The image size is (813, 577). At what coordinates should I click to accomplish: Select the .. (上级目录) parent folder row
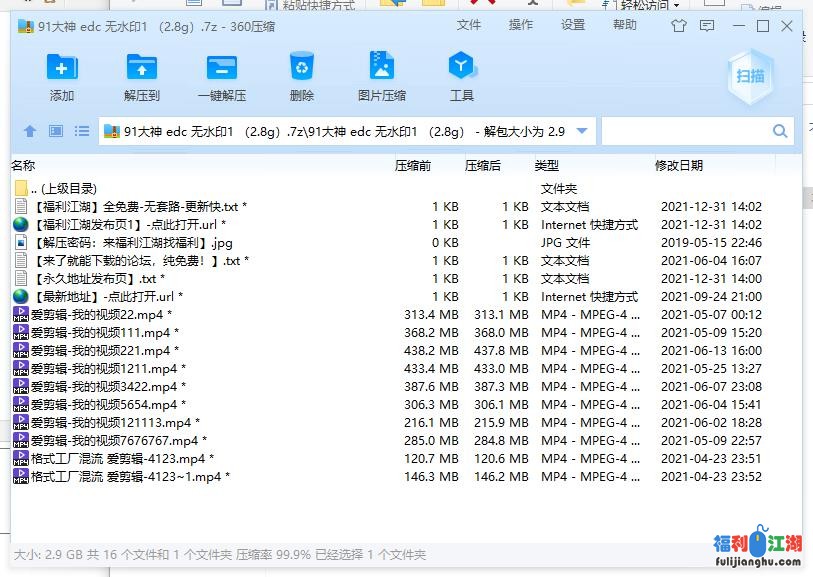[64, 188]
